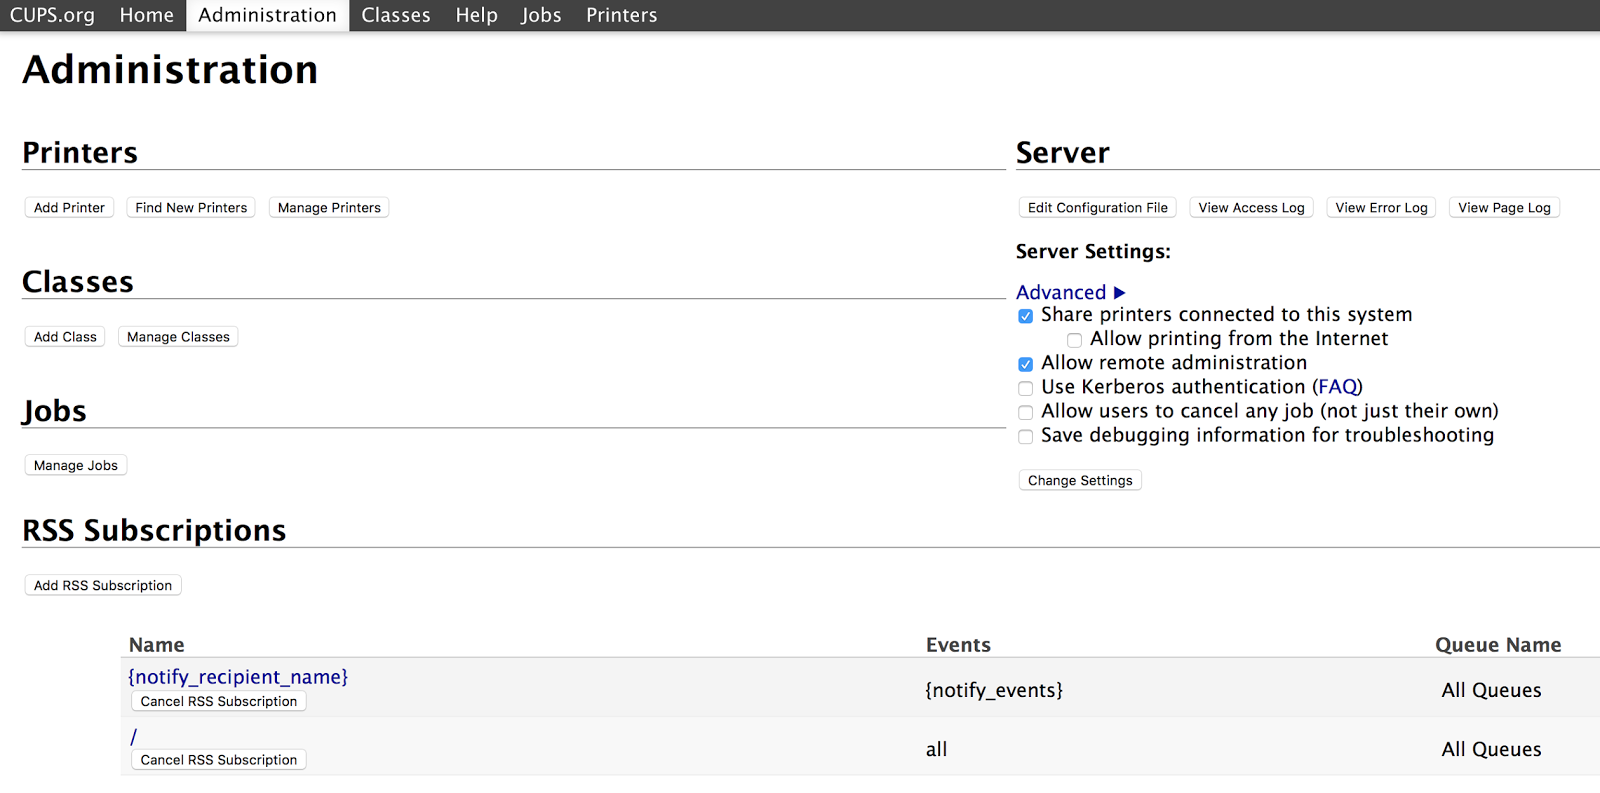Go to the Printers tab
Image resolution: width=1600 pixels, height=793 pixels.
(x=621, y=15)
